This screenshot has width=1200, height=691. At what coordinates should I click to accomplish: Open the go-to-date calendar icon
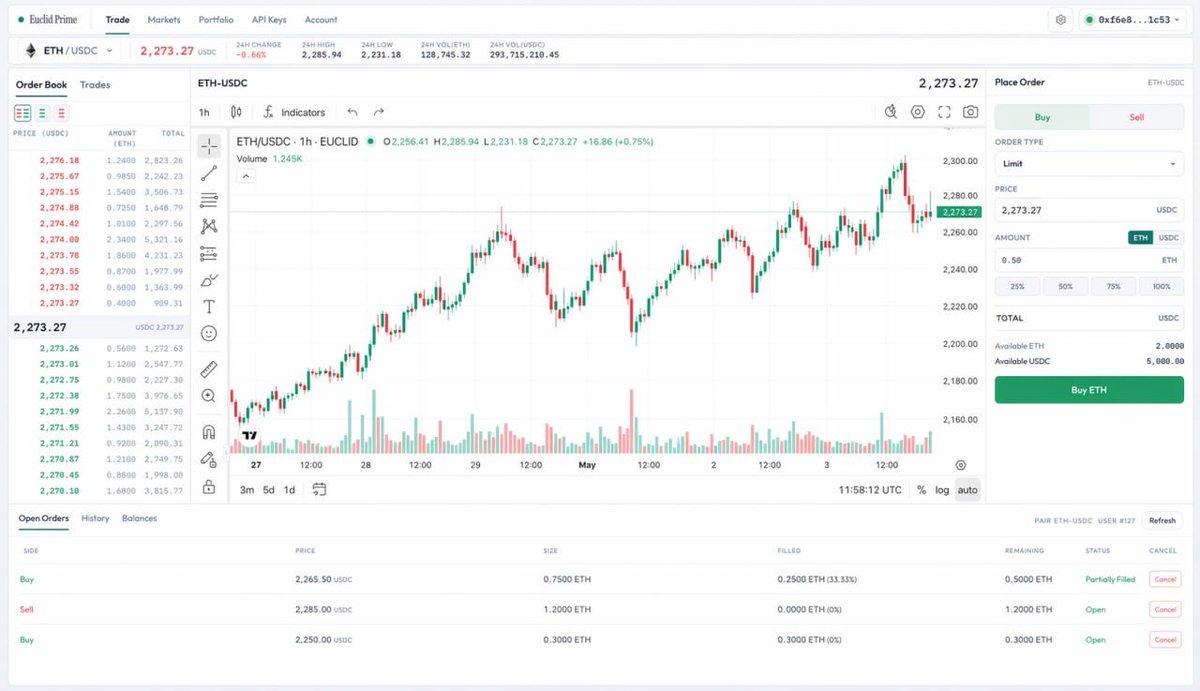(319, 490)
